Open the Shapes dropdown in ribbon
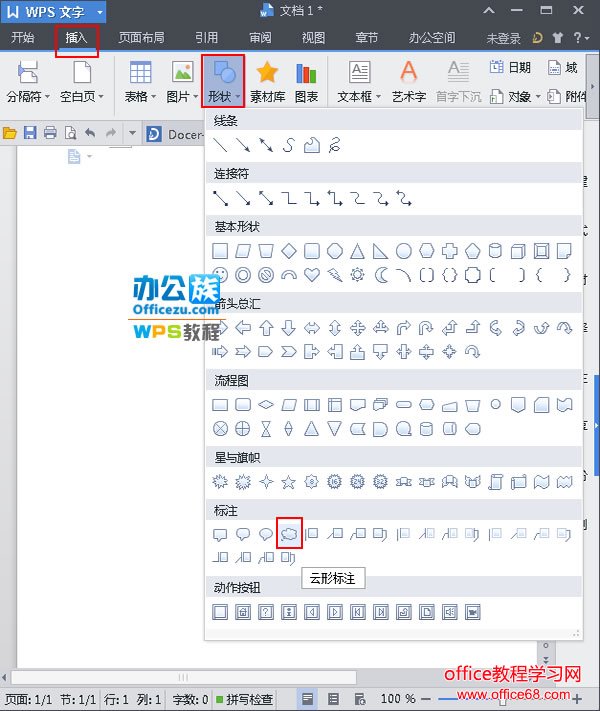 (223, 81)
